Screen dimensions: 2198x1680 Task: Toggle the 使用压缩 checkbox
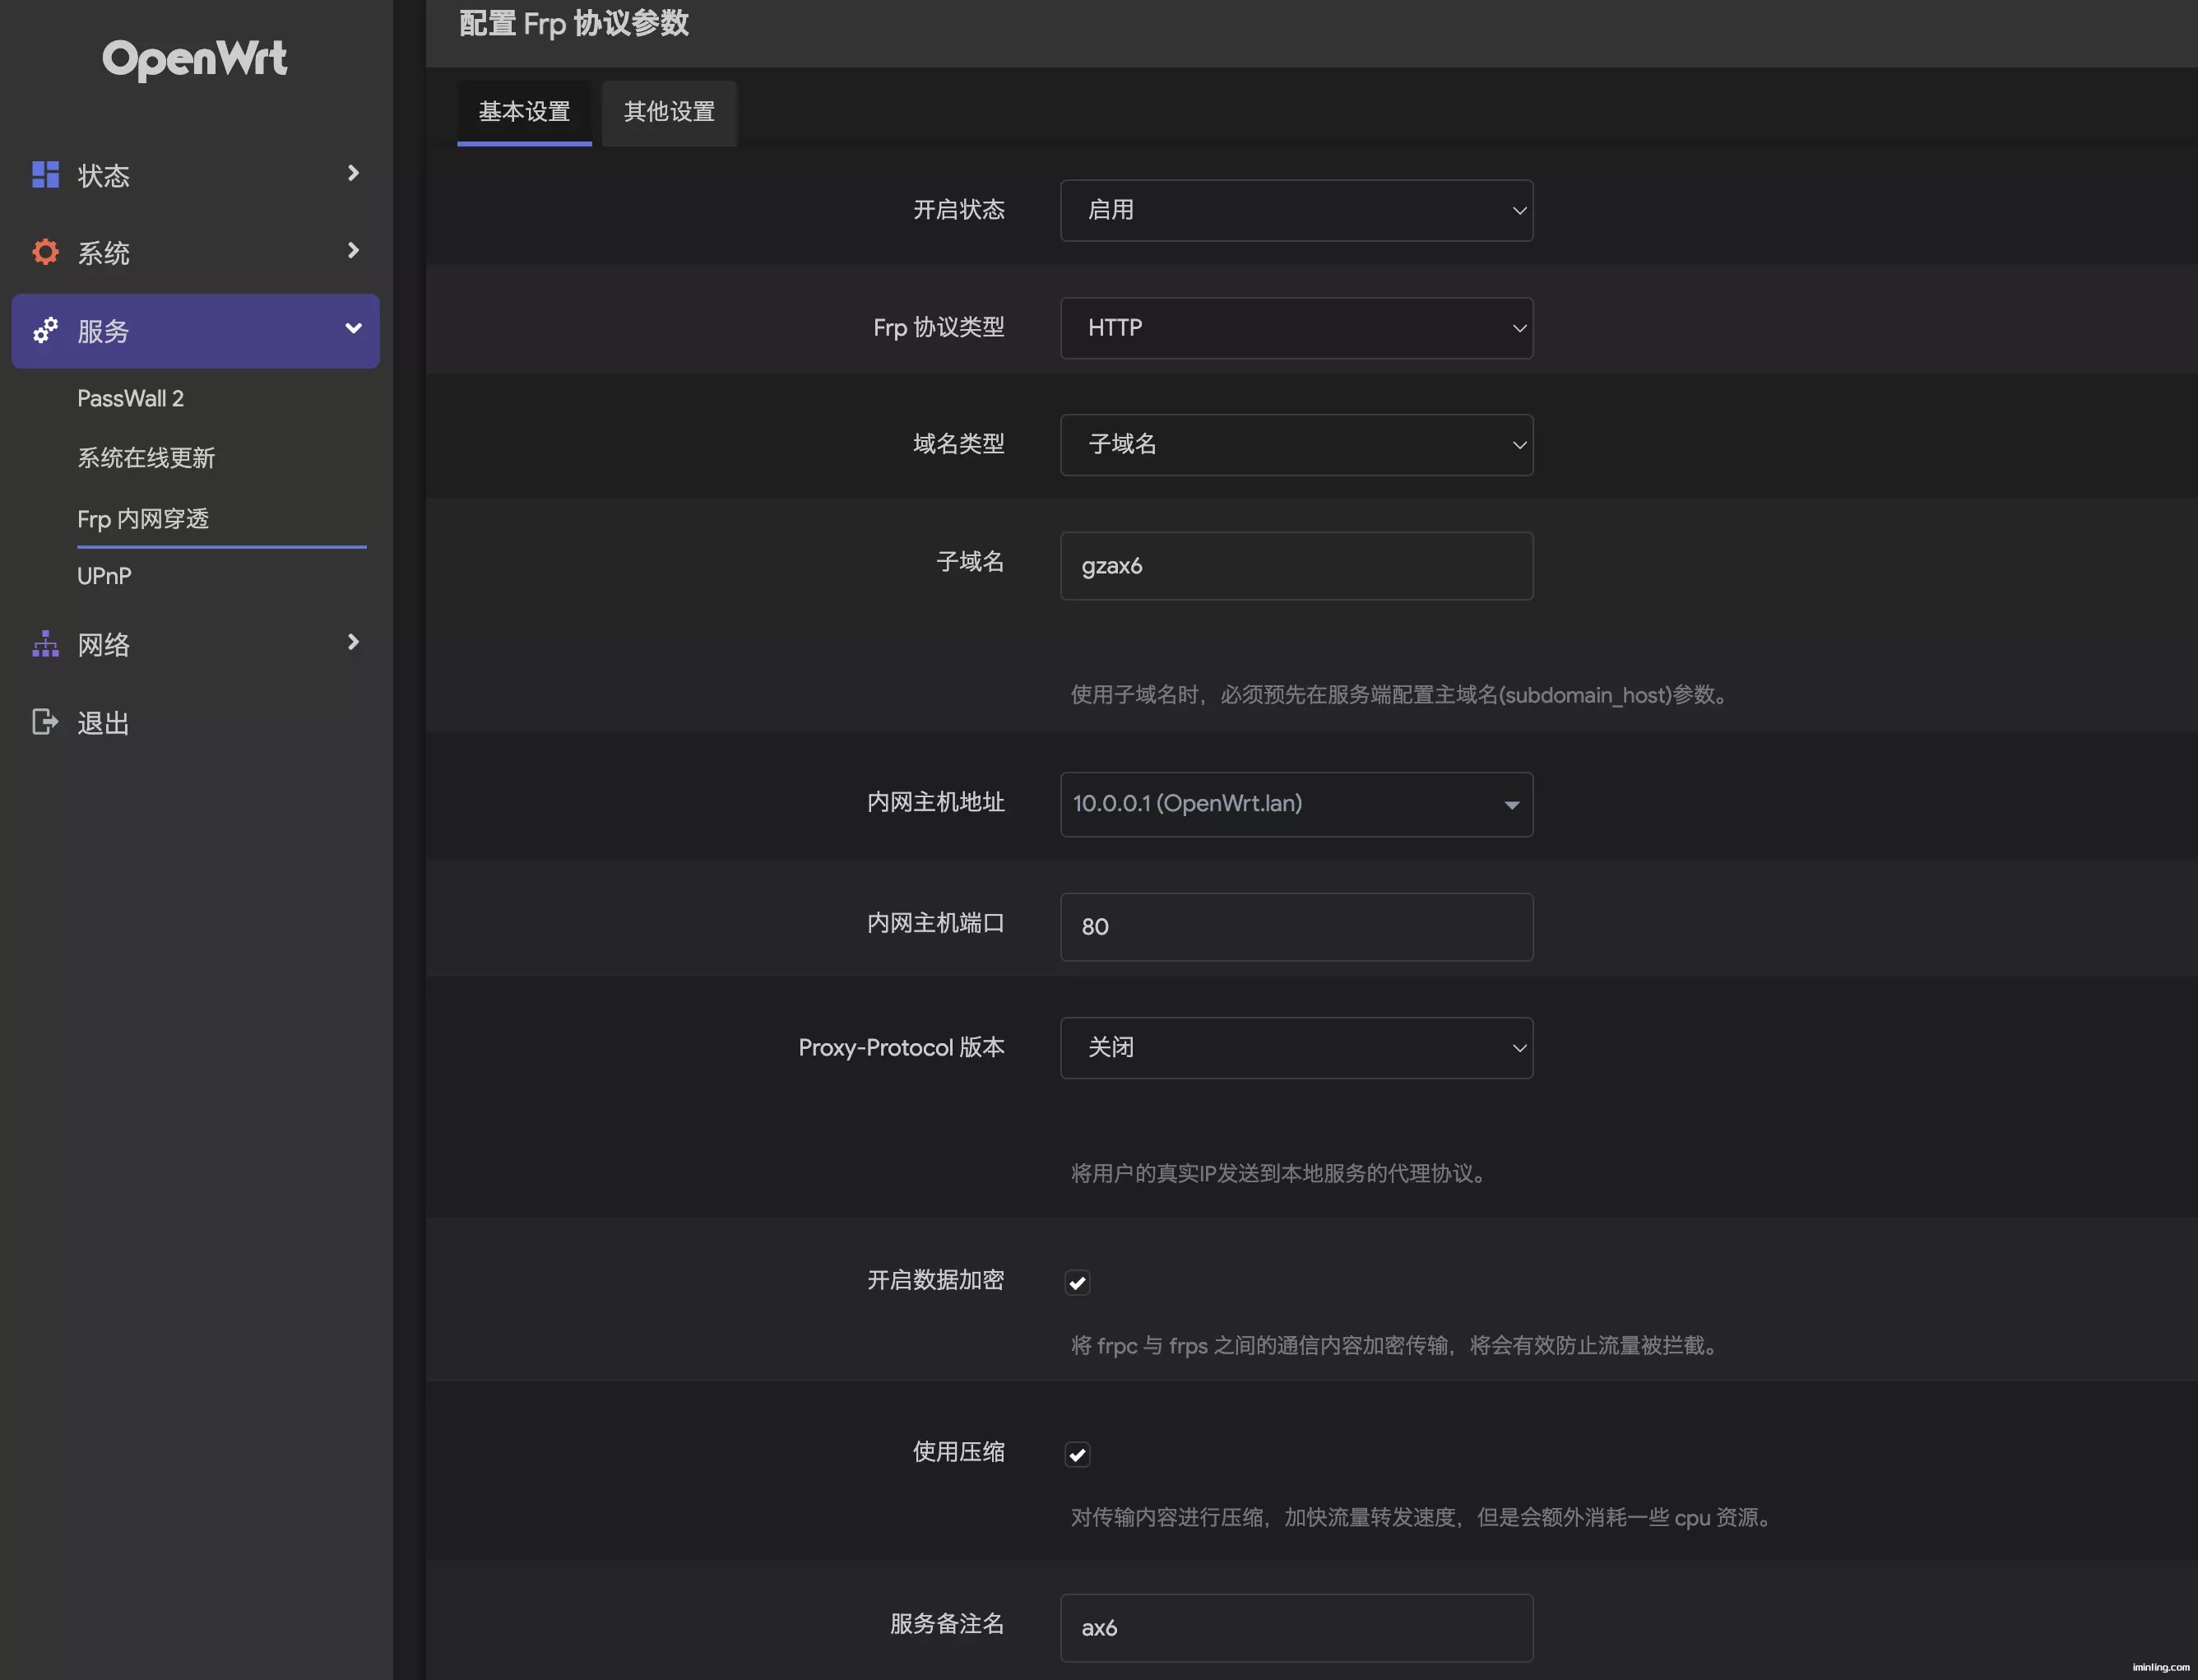point(1077,1454)
